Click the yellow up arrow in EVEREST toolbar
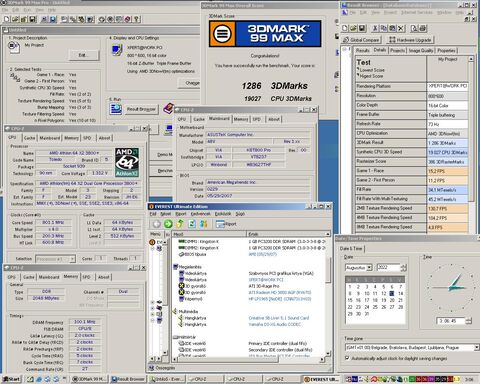Screen dimensions: 480x384 (x=180, y=224)
